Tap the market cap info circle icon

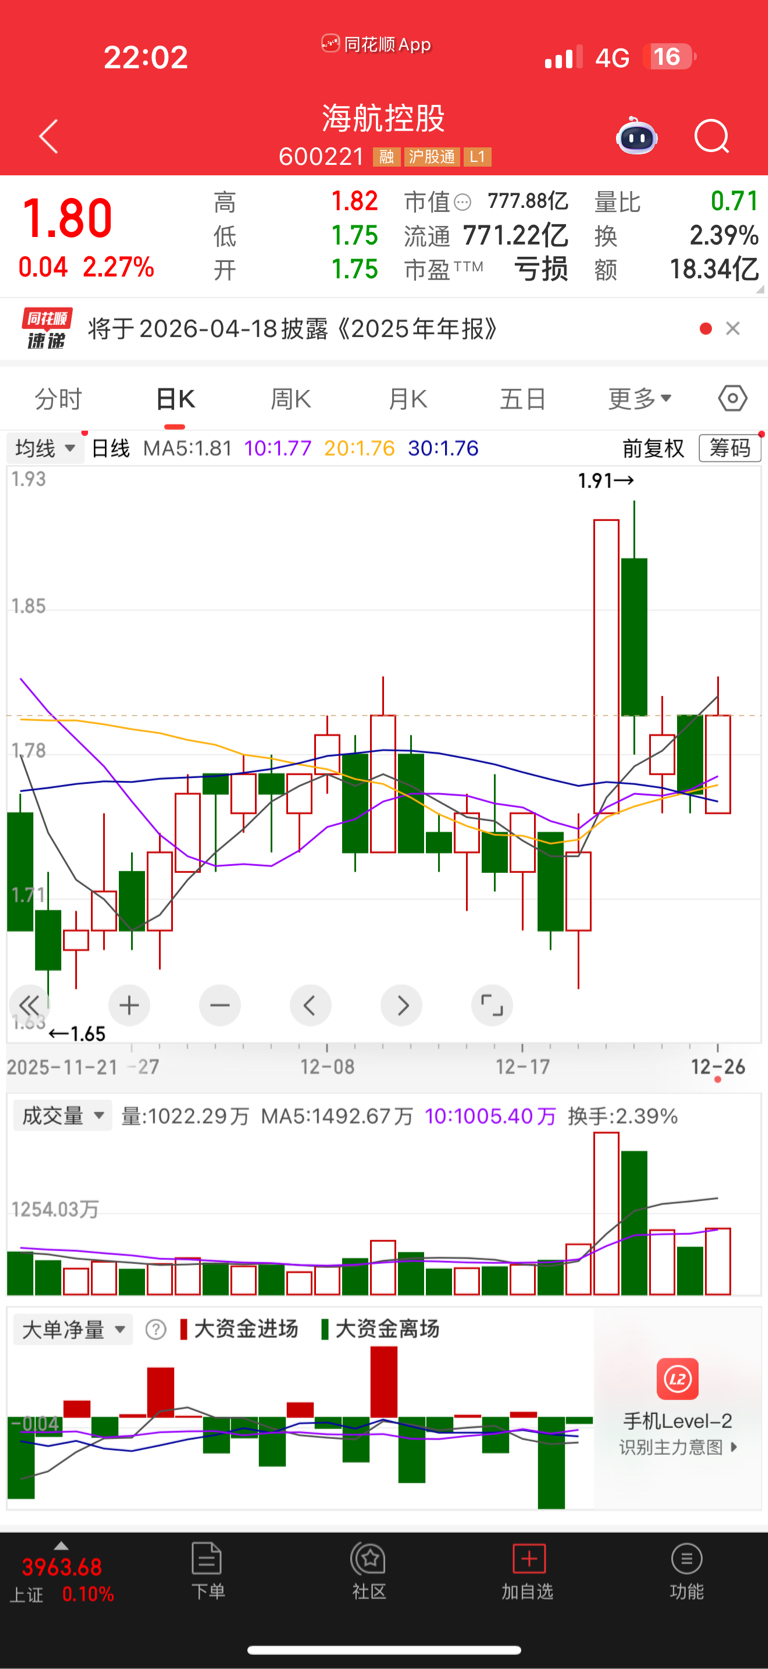(x=462, y=203)
